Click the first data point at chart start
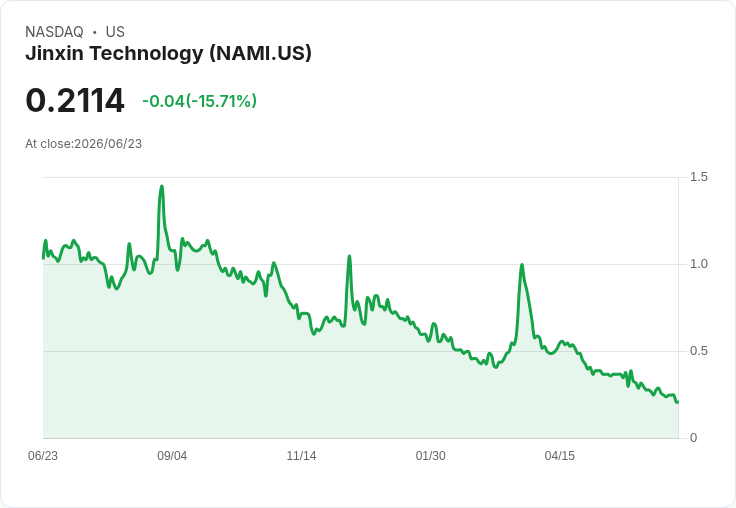The height and width of the screenshot is (508, 736). 43,258
